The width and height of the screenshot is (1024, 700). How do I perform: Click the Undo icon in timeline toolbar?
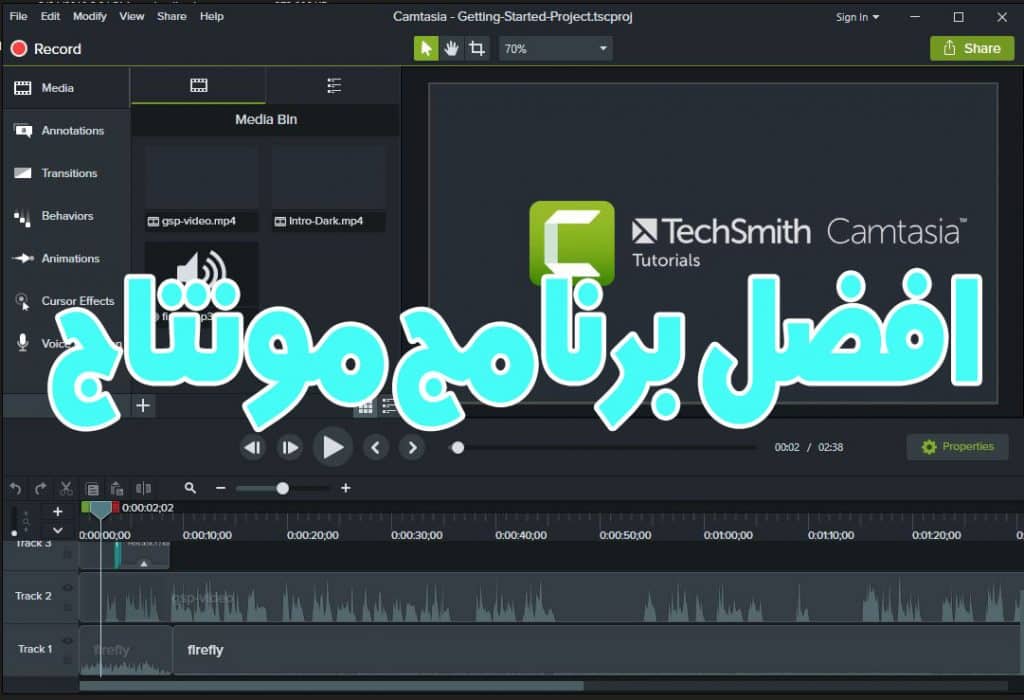tap(16, 488)
